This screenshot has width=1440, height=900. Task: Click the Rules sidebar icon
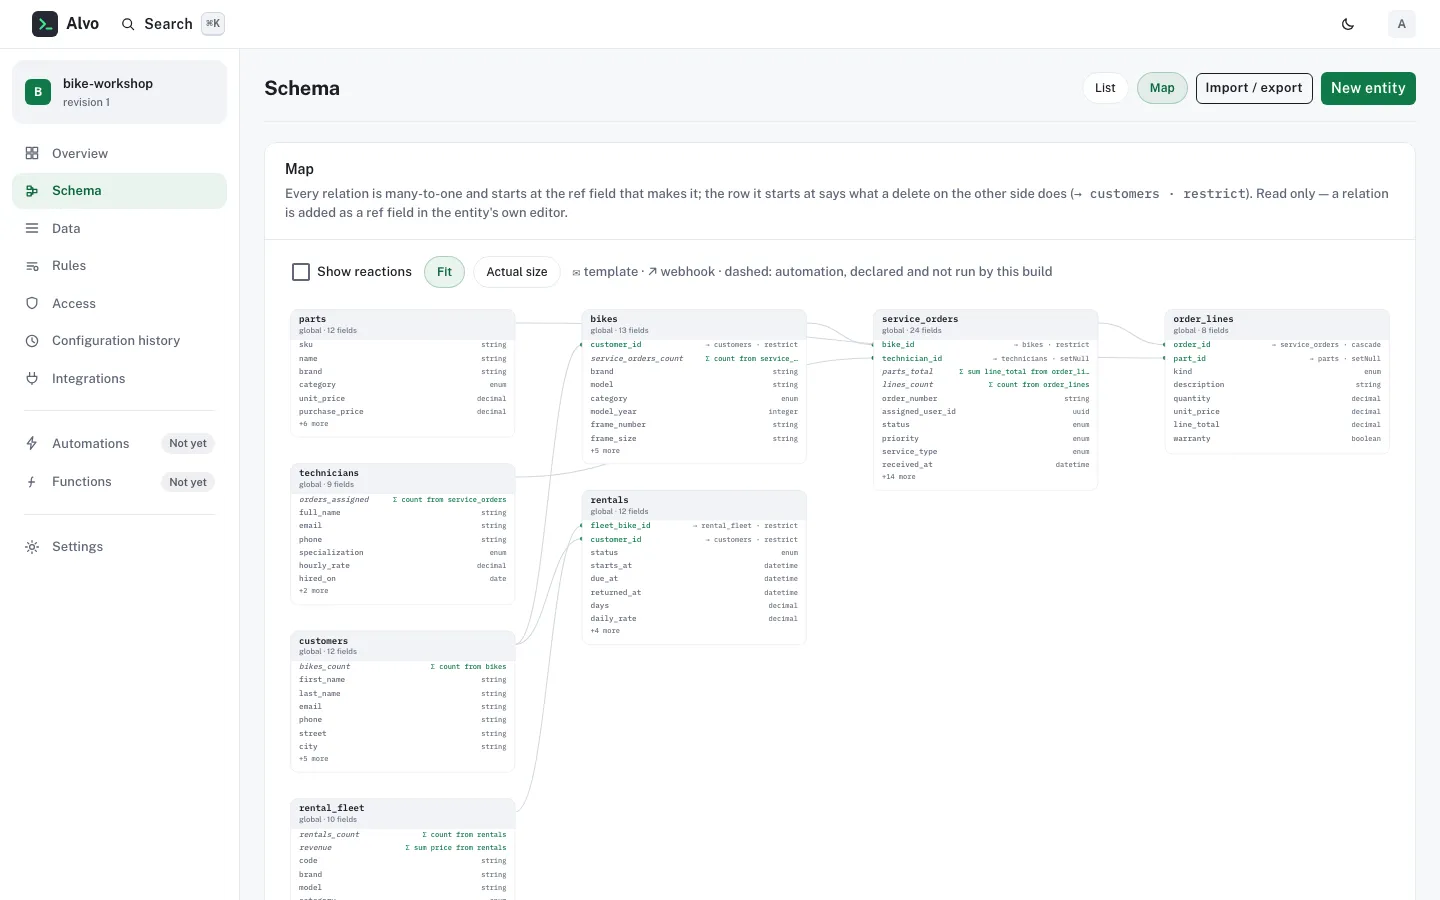32,266
